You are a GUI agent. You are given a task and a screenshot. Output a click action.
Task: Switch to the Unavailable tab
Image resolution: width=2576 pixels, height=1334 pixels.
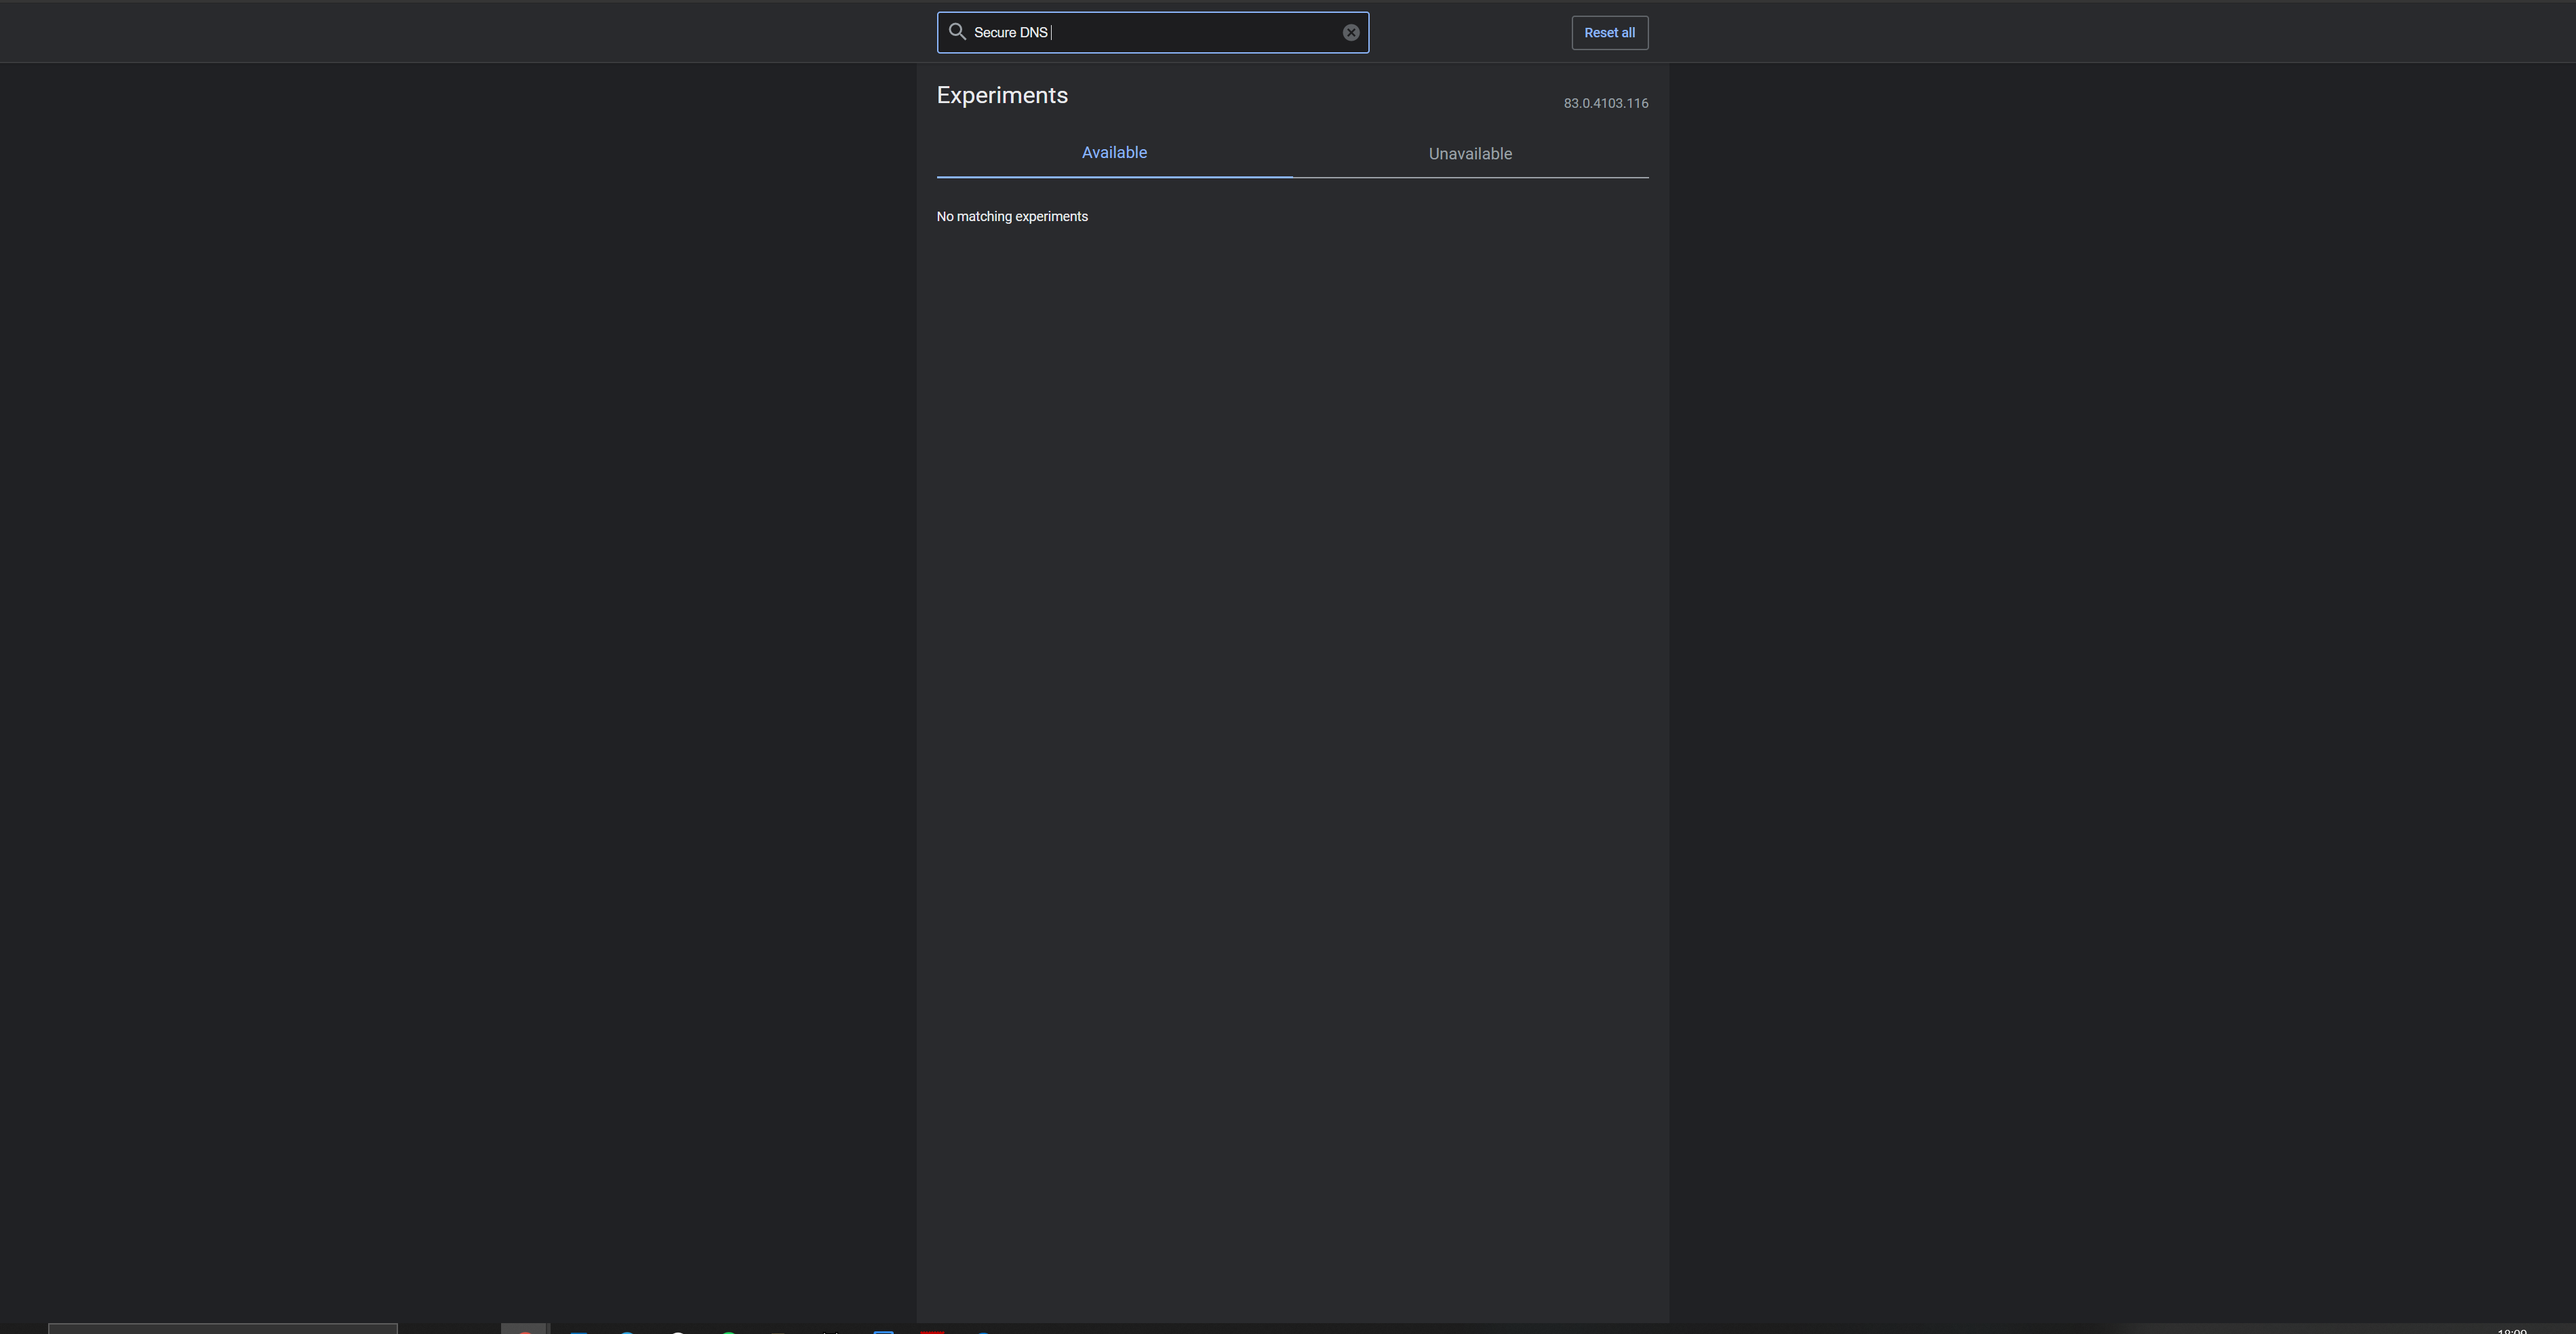[x=1469, y=154]
